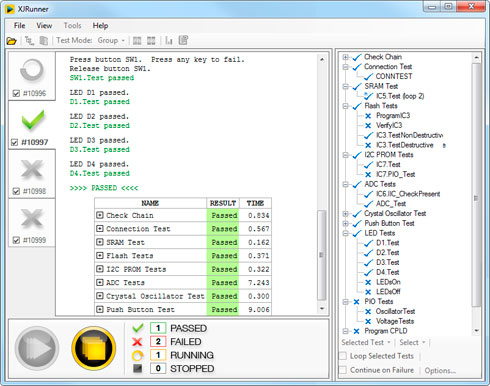Click the yellow Stop button
The height and width of the screenshot is (386, 490).
pos(94,348)
